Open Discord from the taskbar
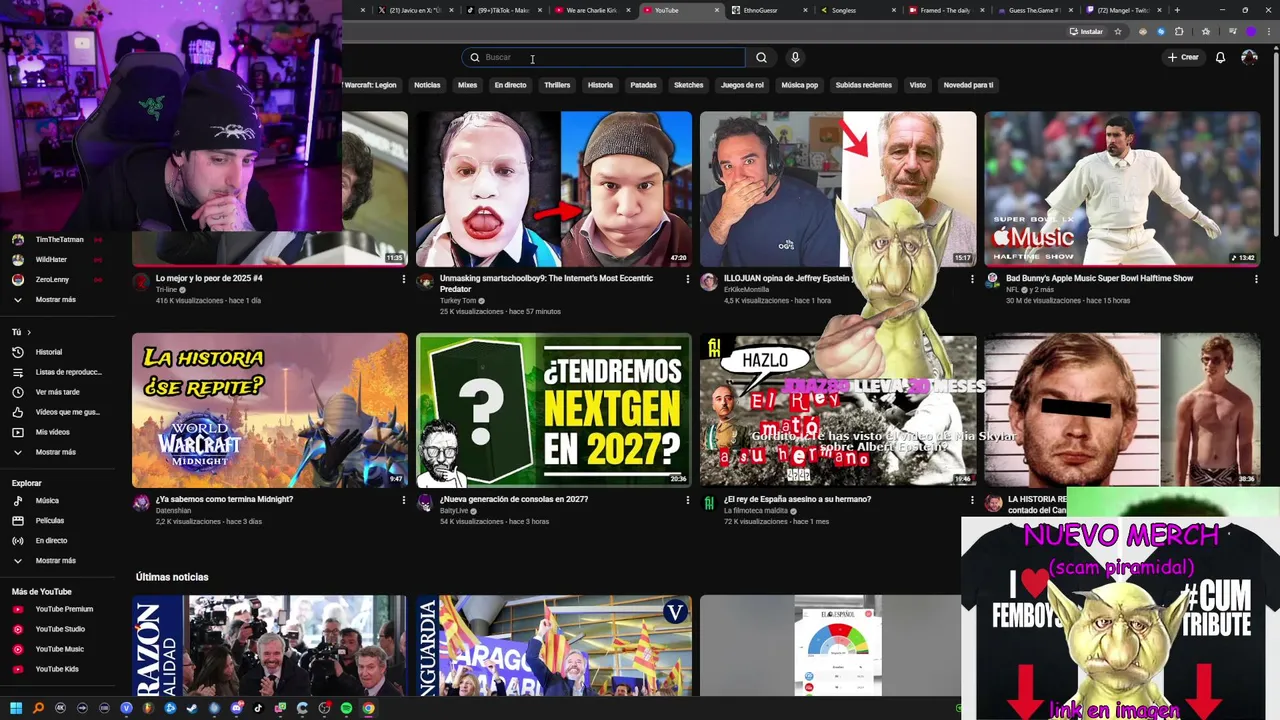The height and width of the screenshot is (720, 1280). click(x=236, y=708)
